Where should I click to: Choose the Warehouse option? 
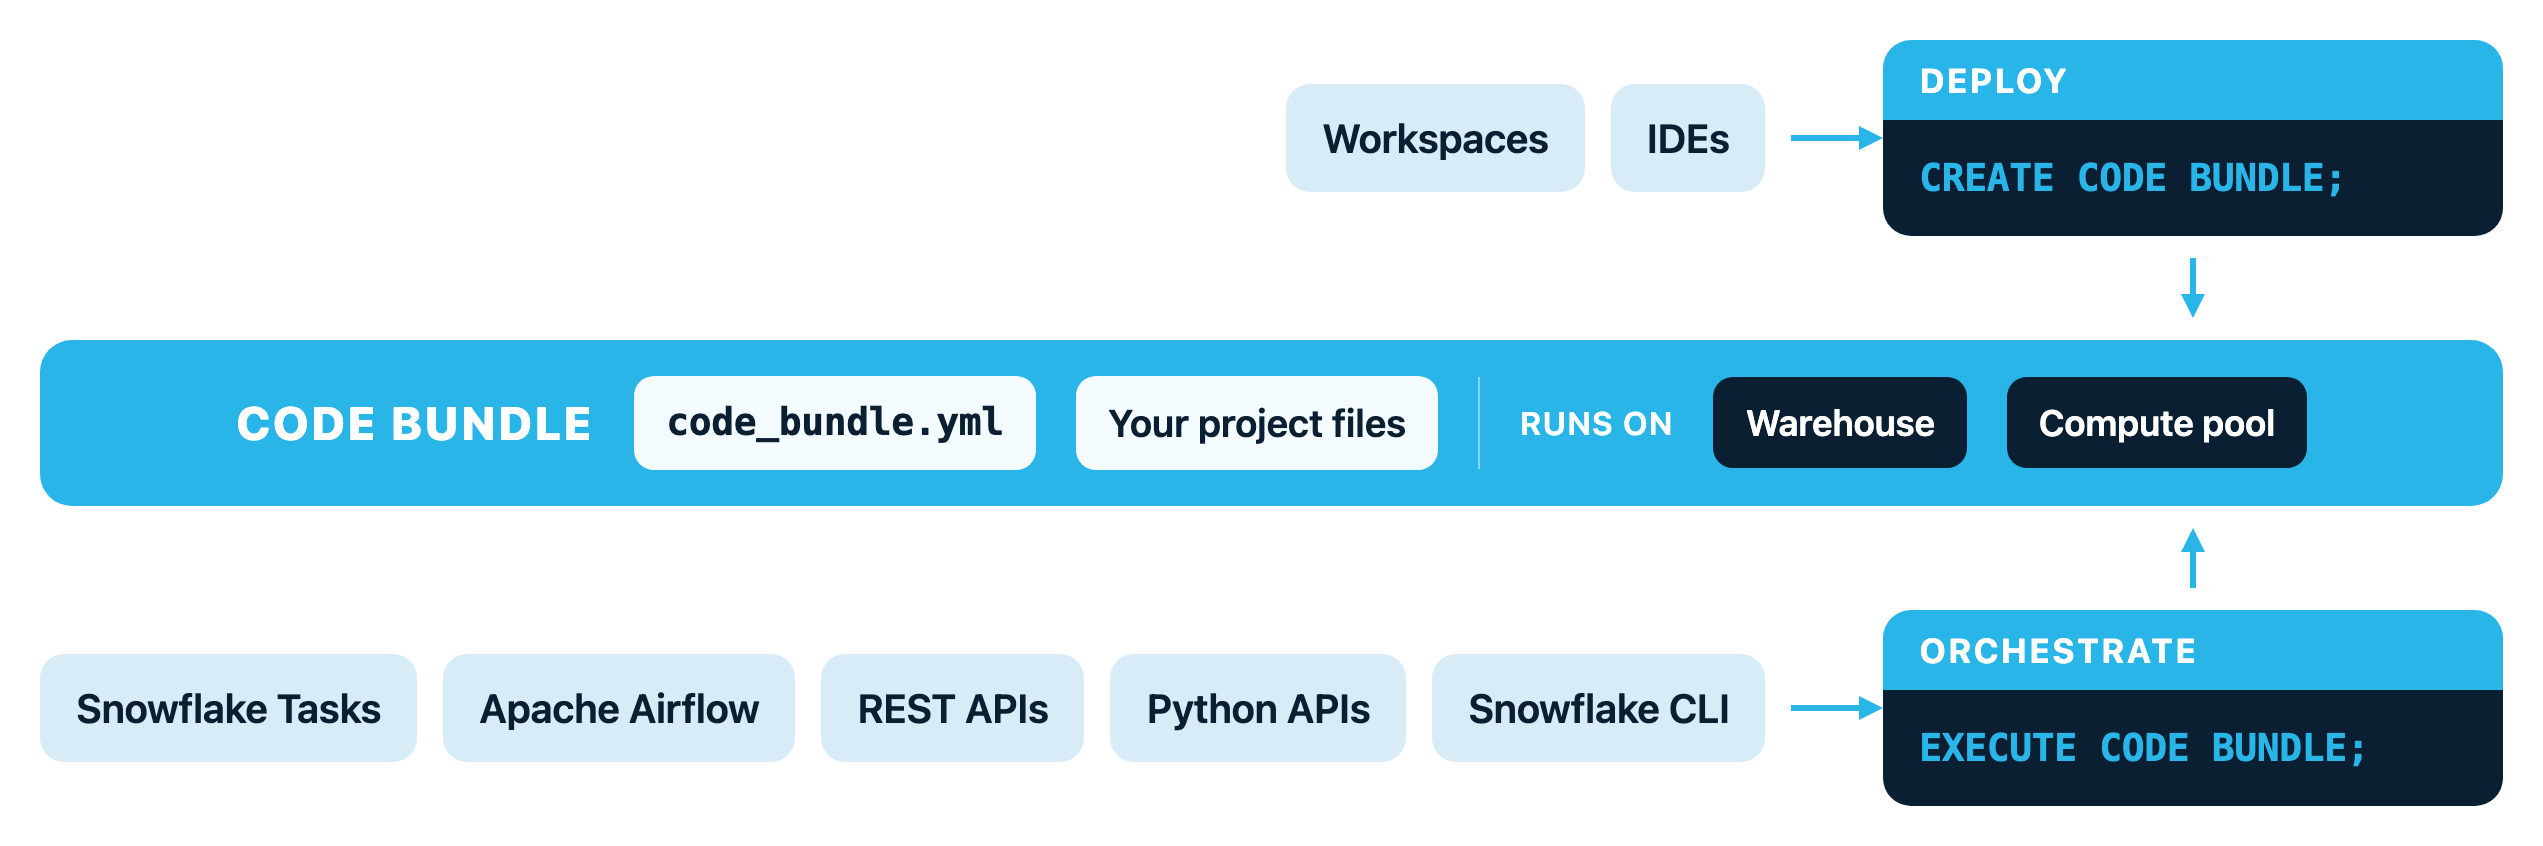pos(1840,422)
